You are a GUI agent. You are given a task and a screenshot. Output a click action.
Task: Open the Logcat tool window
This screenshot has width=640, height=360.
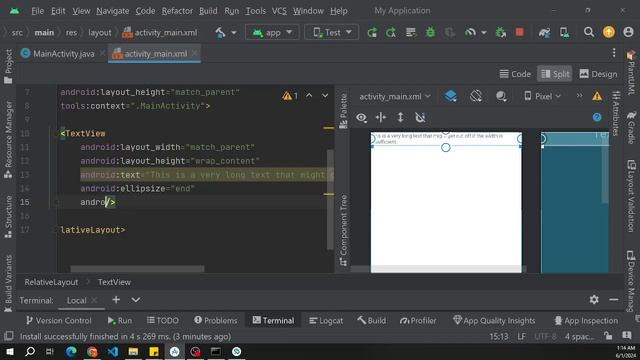(x=326, y=320)
